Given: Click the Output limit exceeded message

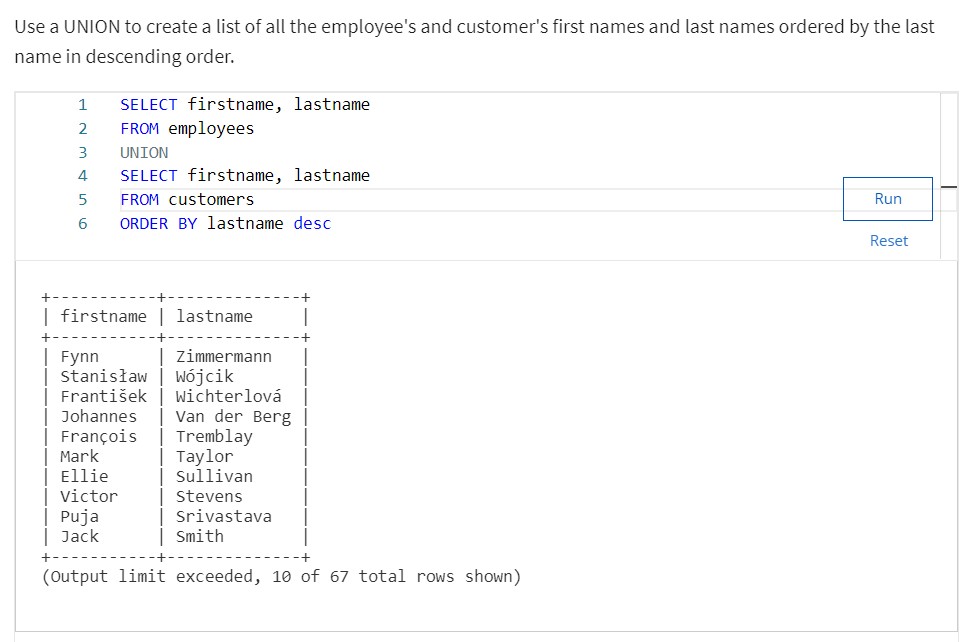Looking at the screenshot, I should [x=283, y=576].
